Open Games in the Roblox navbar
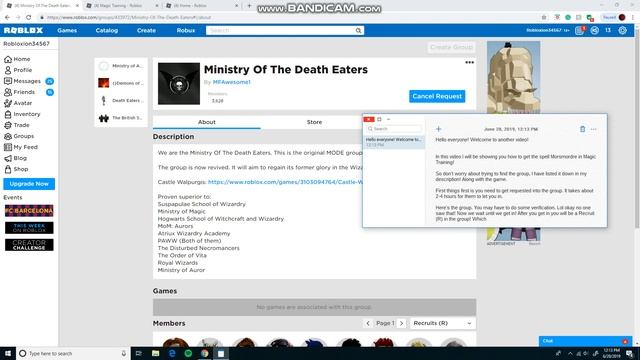 pos(67,31)
